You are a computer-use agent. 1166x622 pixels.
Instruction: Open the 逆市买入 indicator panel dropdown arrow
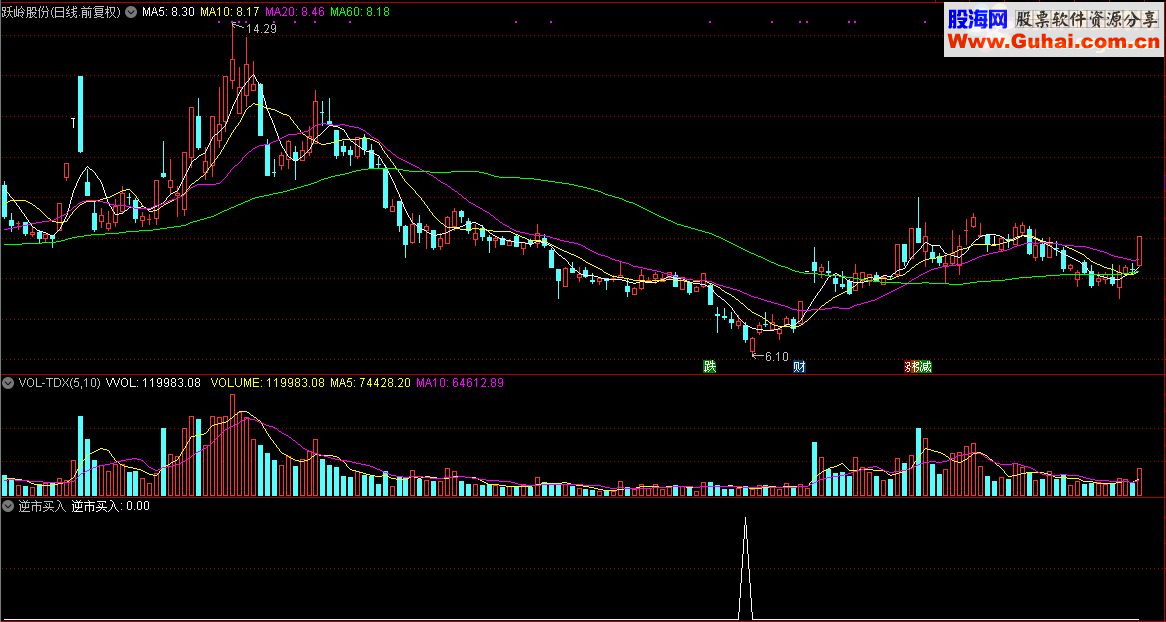[8, 507]
